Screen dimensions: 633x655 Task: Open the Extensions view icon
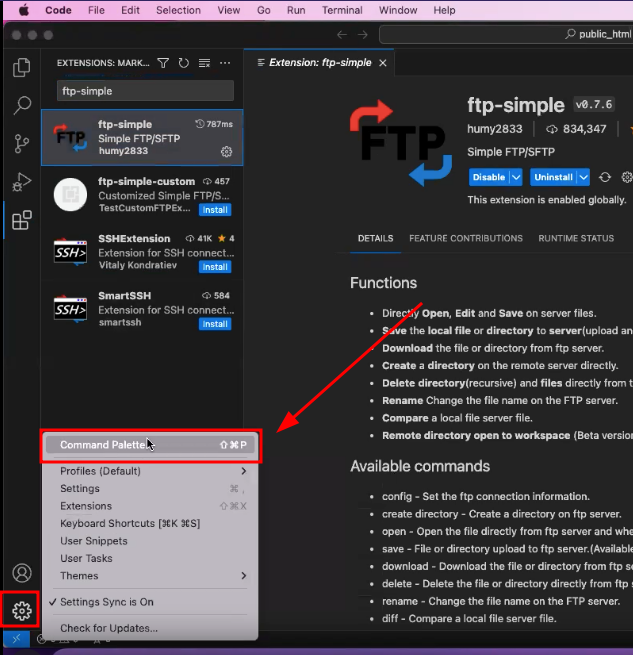22,220
